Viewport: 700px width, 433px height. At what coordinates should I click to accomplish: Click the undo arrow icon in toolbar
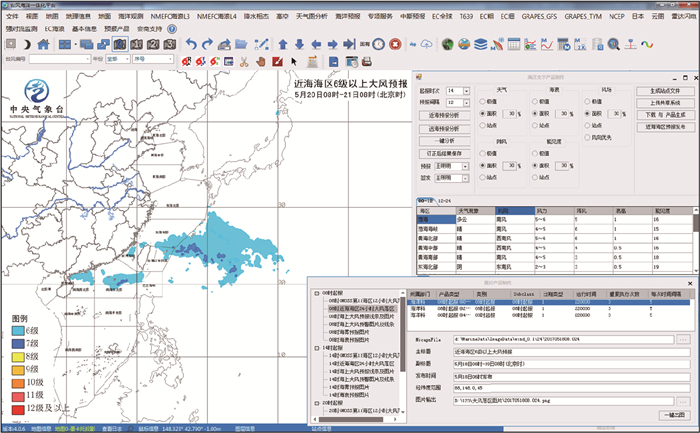[192, 44]
